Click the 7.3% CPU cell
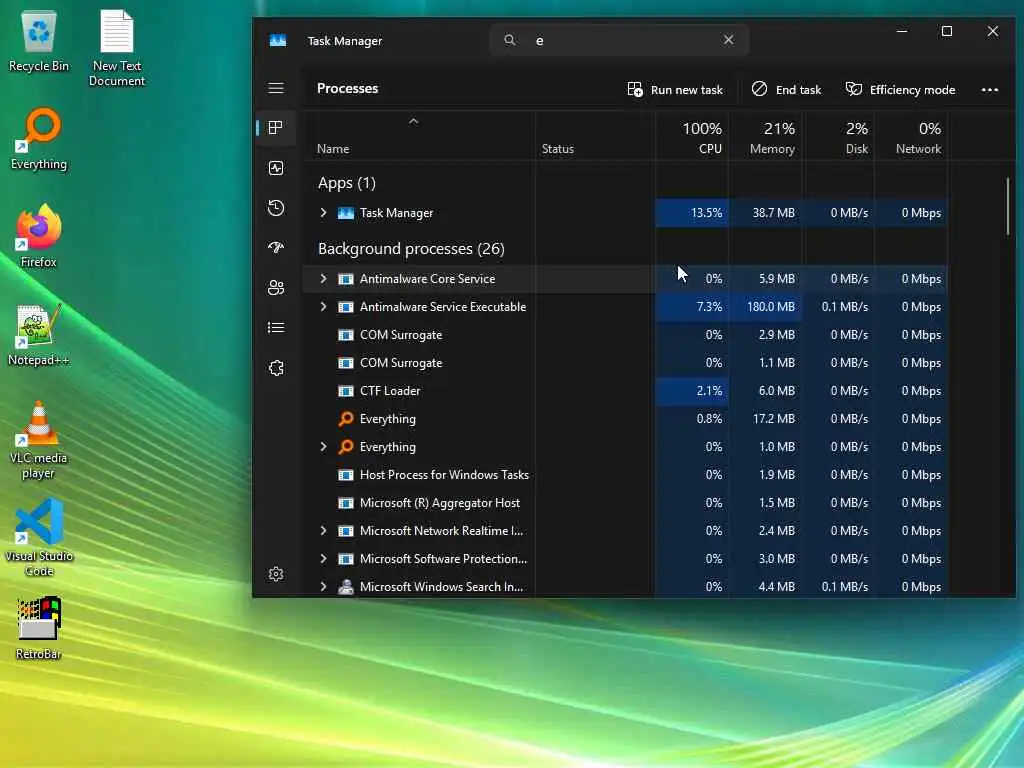Viewport: 1024px width, 768px height. click(692, 307)
